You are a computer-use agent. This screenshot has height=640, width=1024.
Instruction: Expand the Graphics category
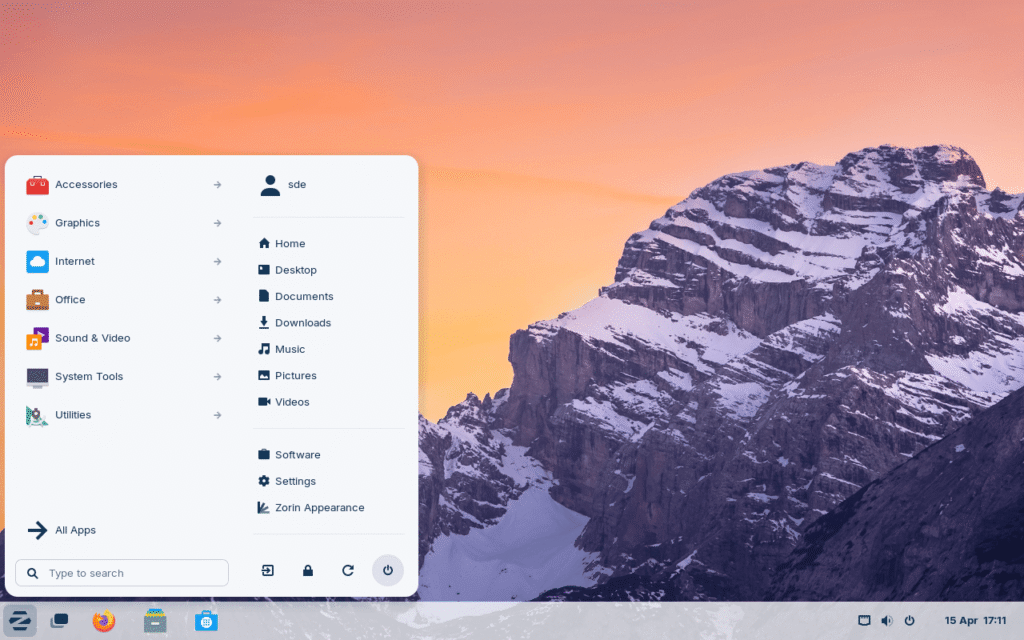click(x=75, y=223)
